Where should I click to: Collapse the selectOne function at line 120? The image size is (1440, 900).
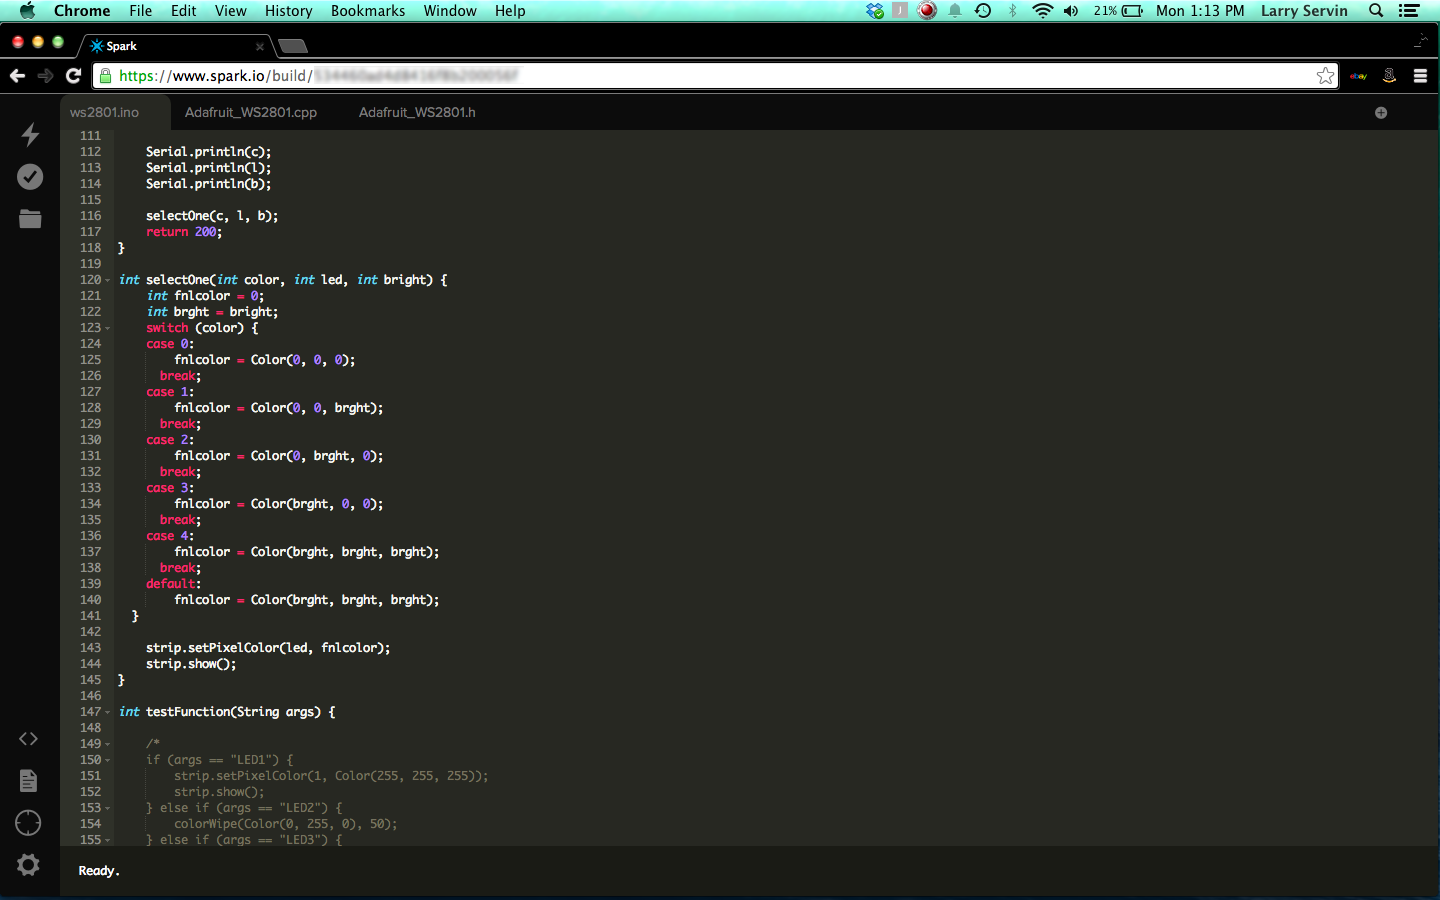click(108, 280)
